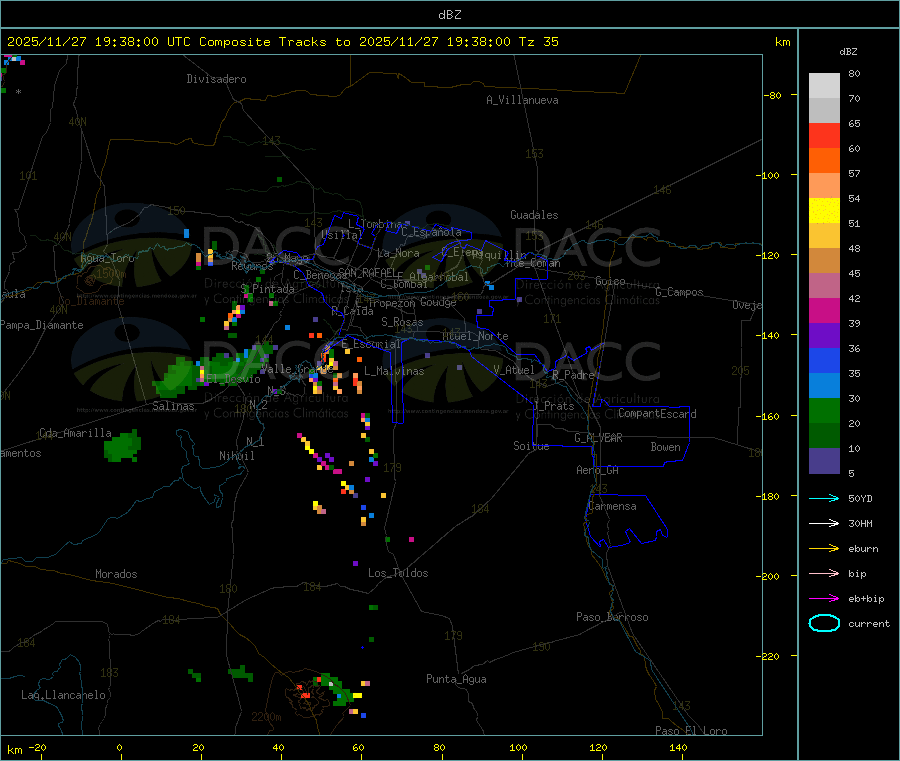Screen dimensions: 900x761
Task: Click the Los_Toldos map label
Action: click(398, 573)
